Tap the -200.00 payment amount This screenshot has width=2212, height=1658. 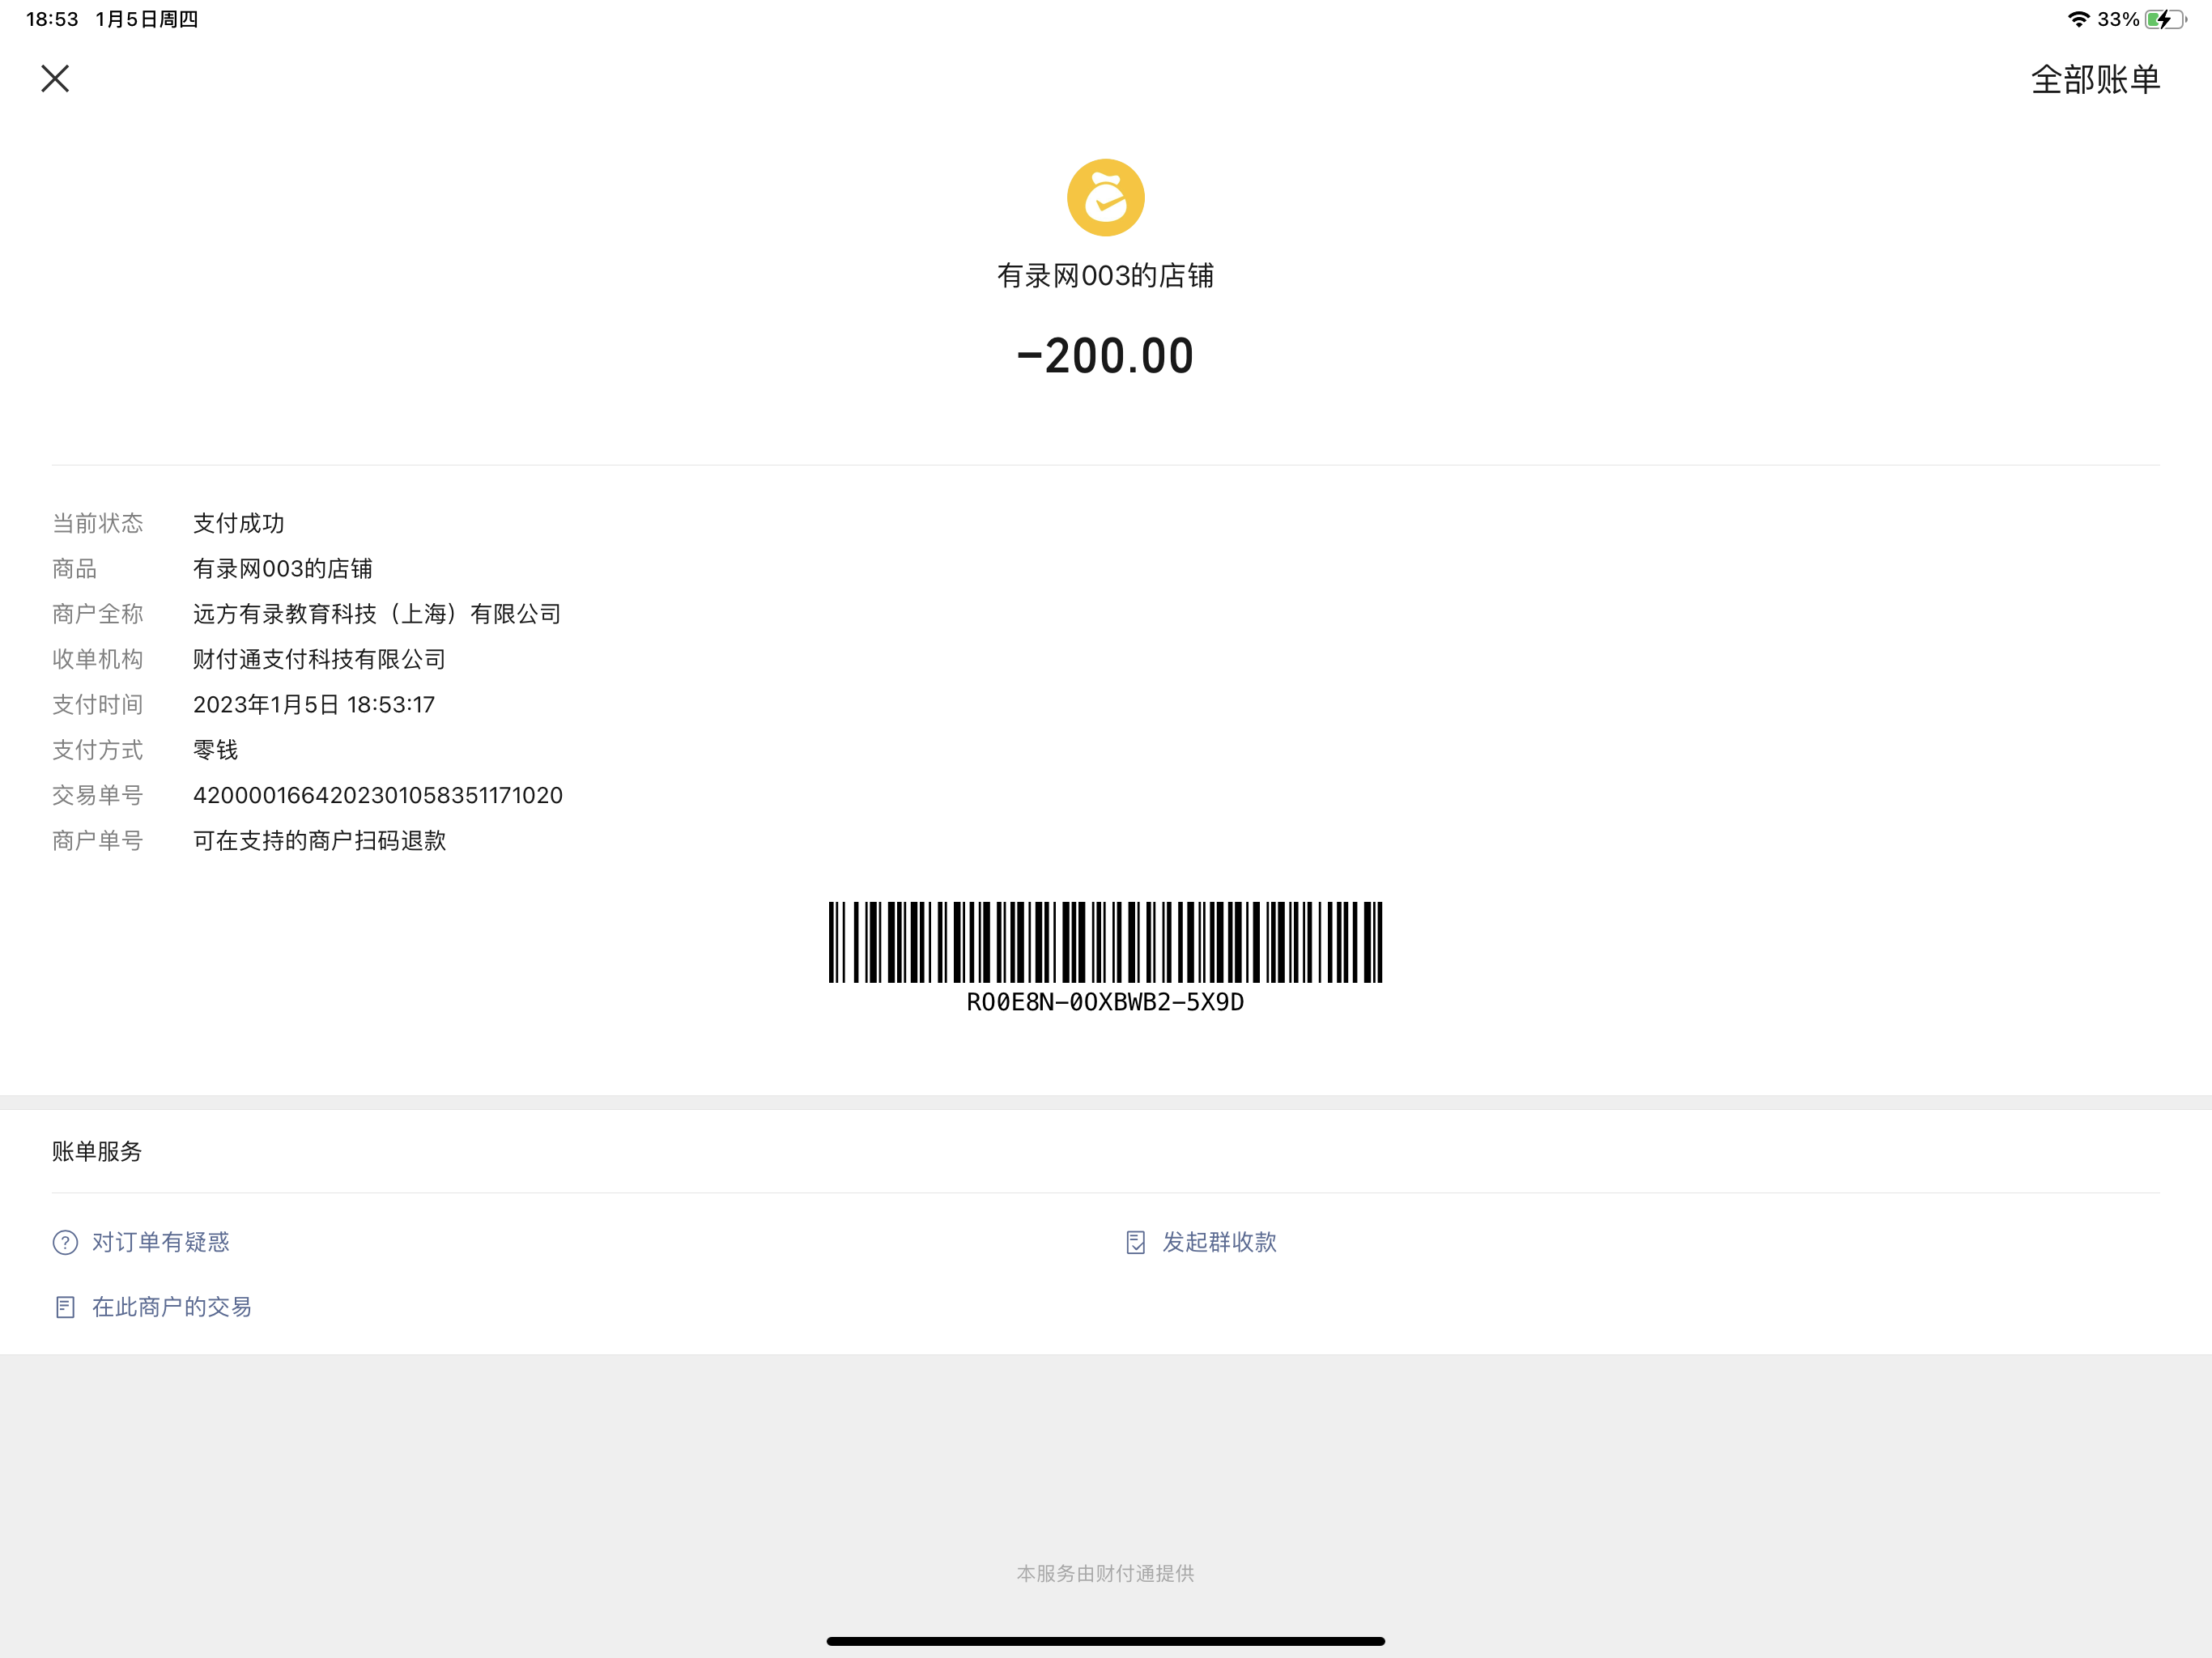coord(1105,357)
